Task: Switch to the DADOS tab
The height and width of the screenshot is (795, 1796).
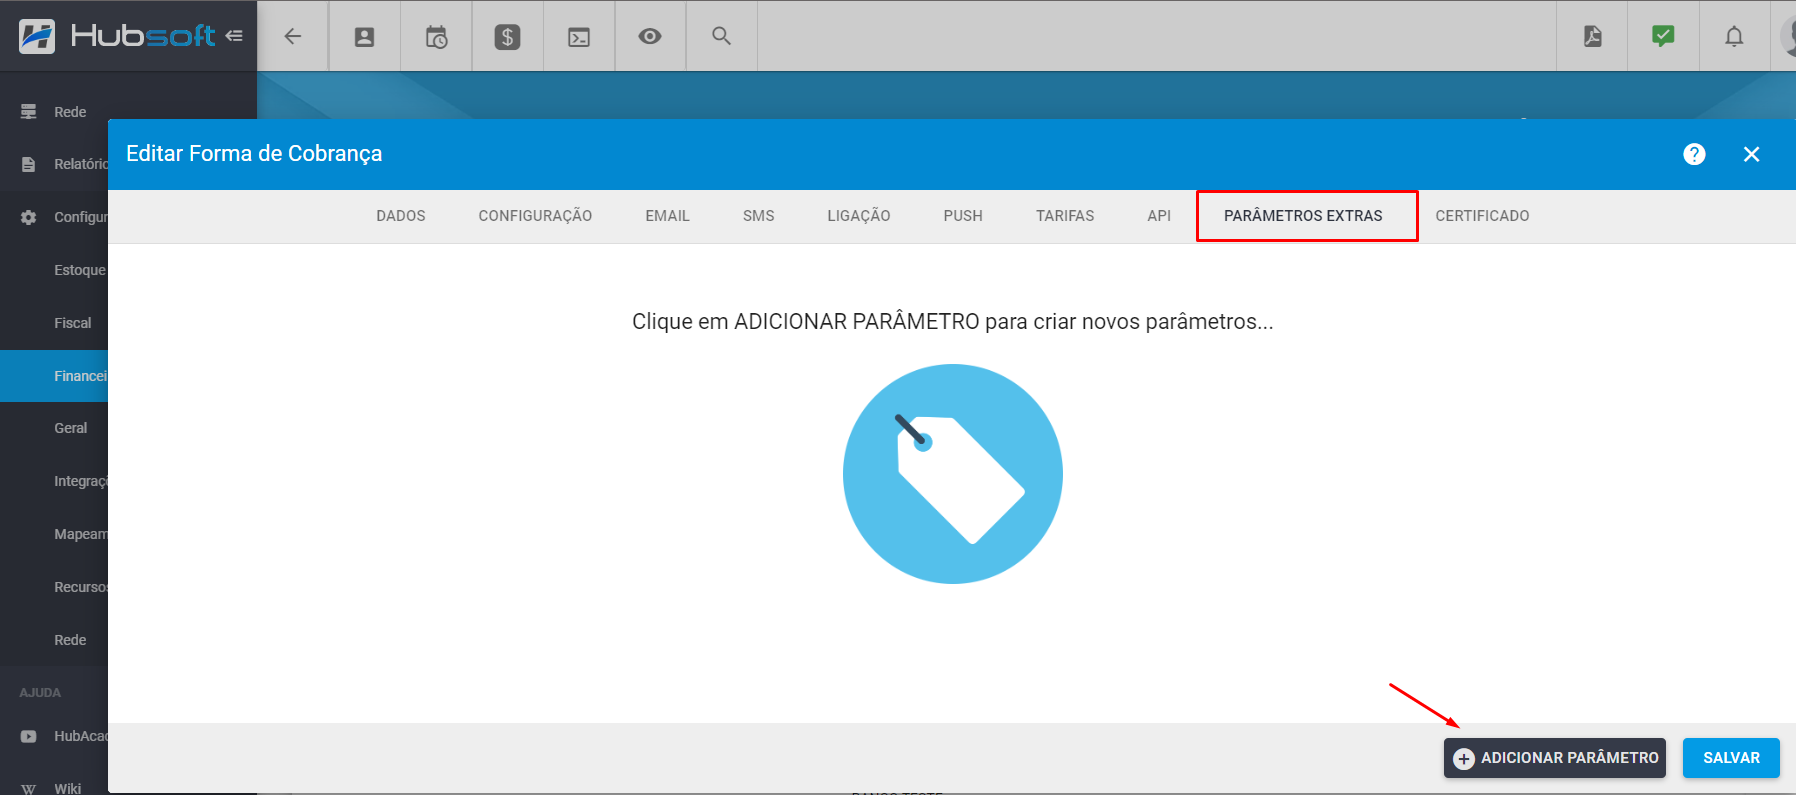Action: (x=401, y=216)
